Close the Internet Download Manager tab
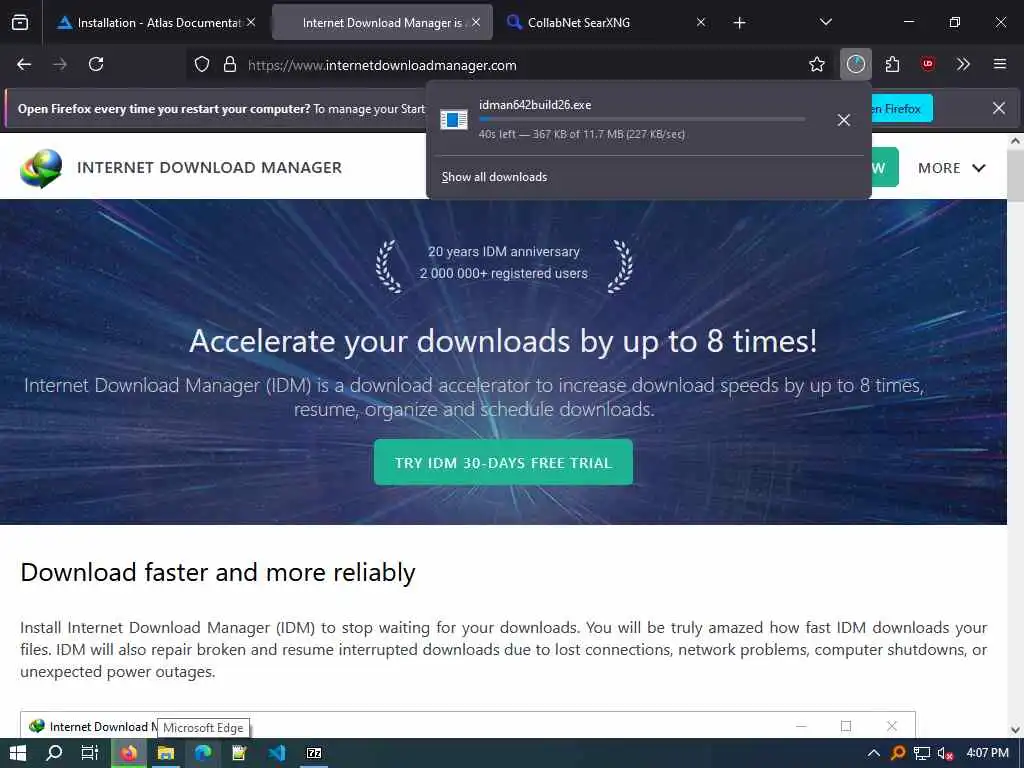Viewport: 1024px width, 768px height. tap(476, 22)
